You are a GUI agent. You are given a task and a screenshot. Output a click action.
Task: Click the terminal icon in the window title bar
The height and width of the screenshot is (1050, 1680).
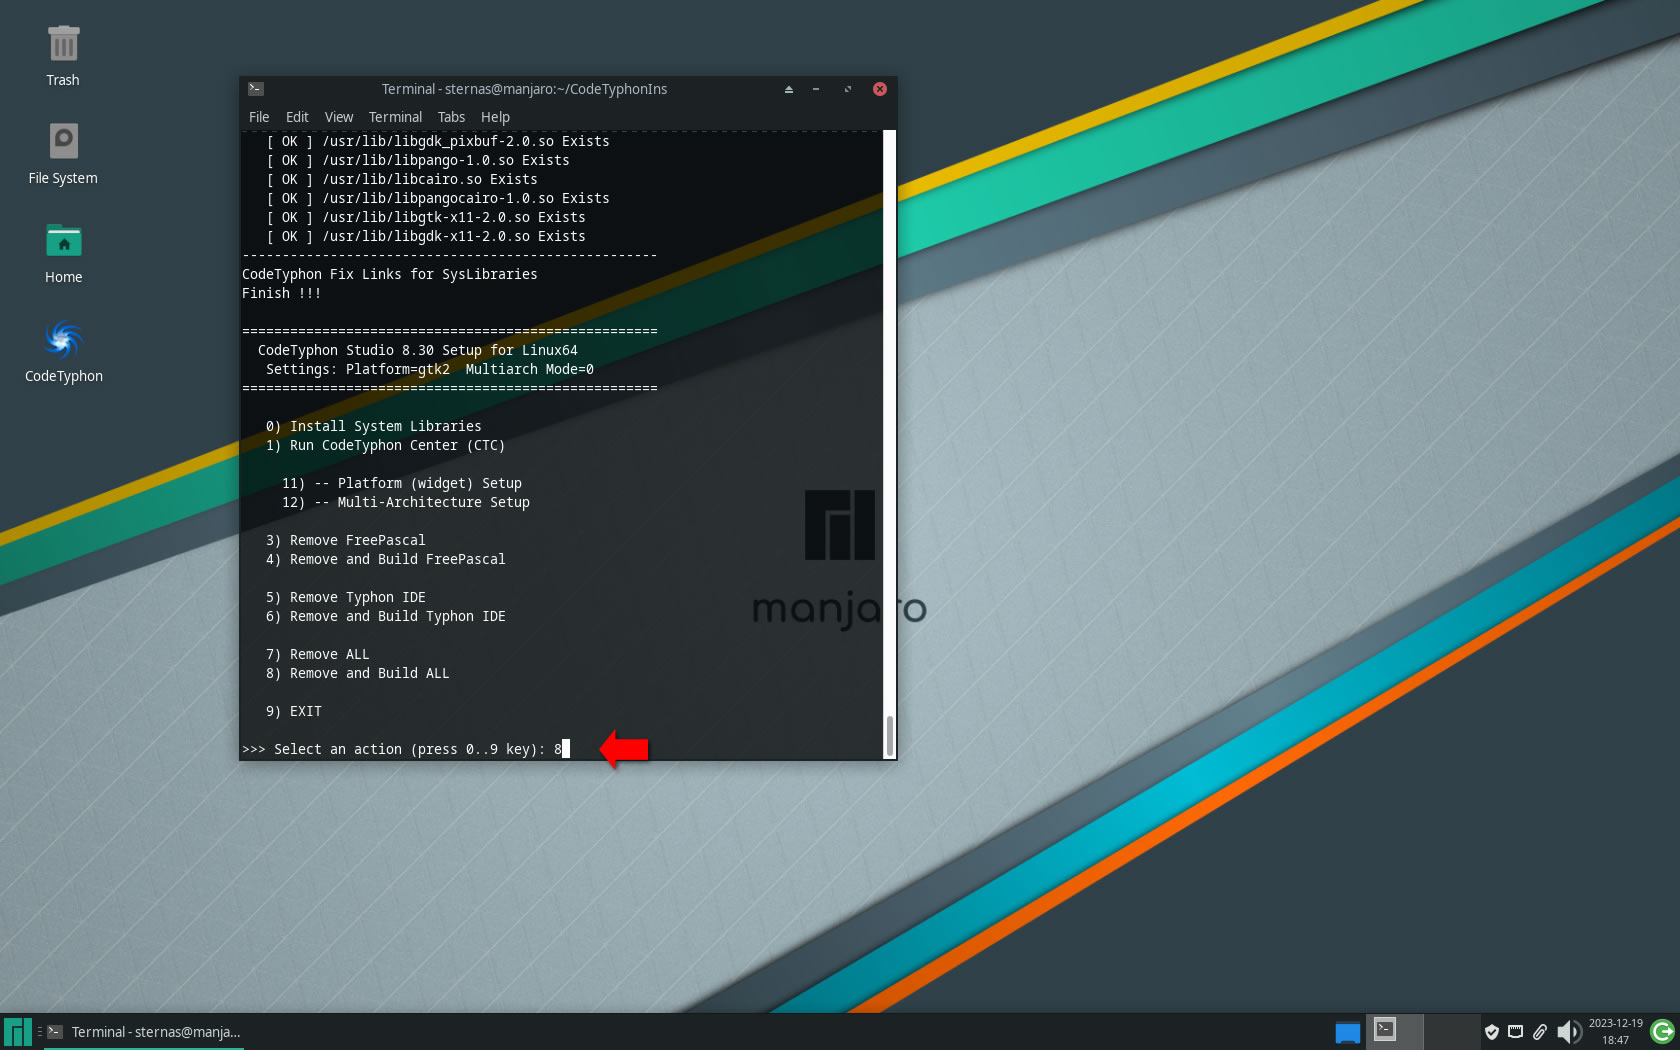click(x=256, y=89)
